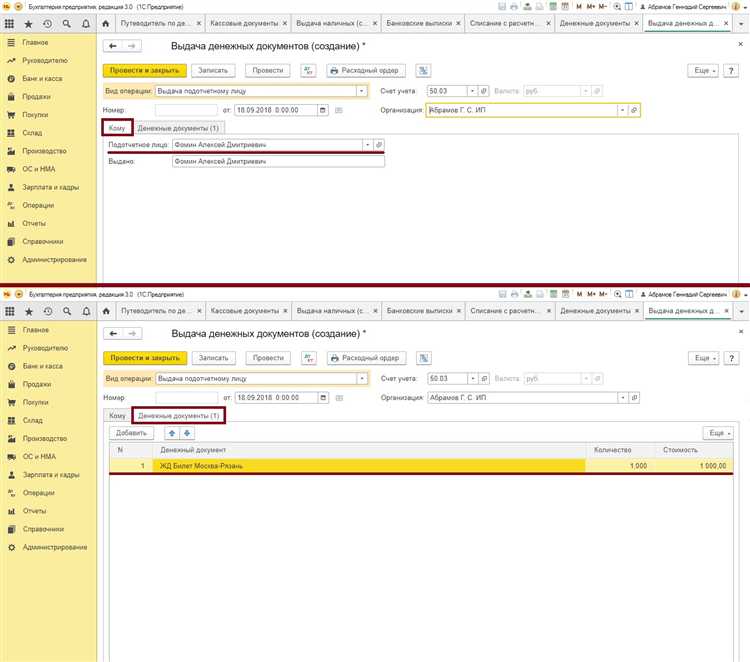Click the open-link icon next to Подотчетное лицо
The width and height of the screenshot is (750, 662).
click(x=378, y=145)
